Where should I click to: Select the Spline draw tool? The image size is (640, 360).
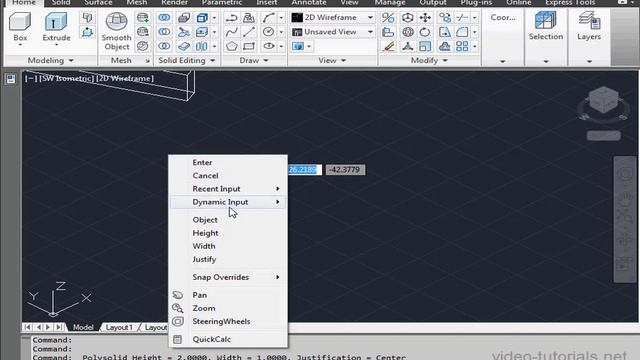coord(231,32)
